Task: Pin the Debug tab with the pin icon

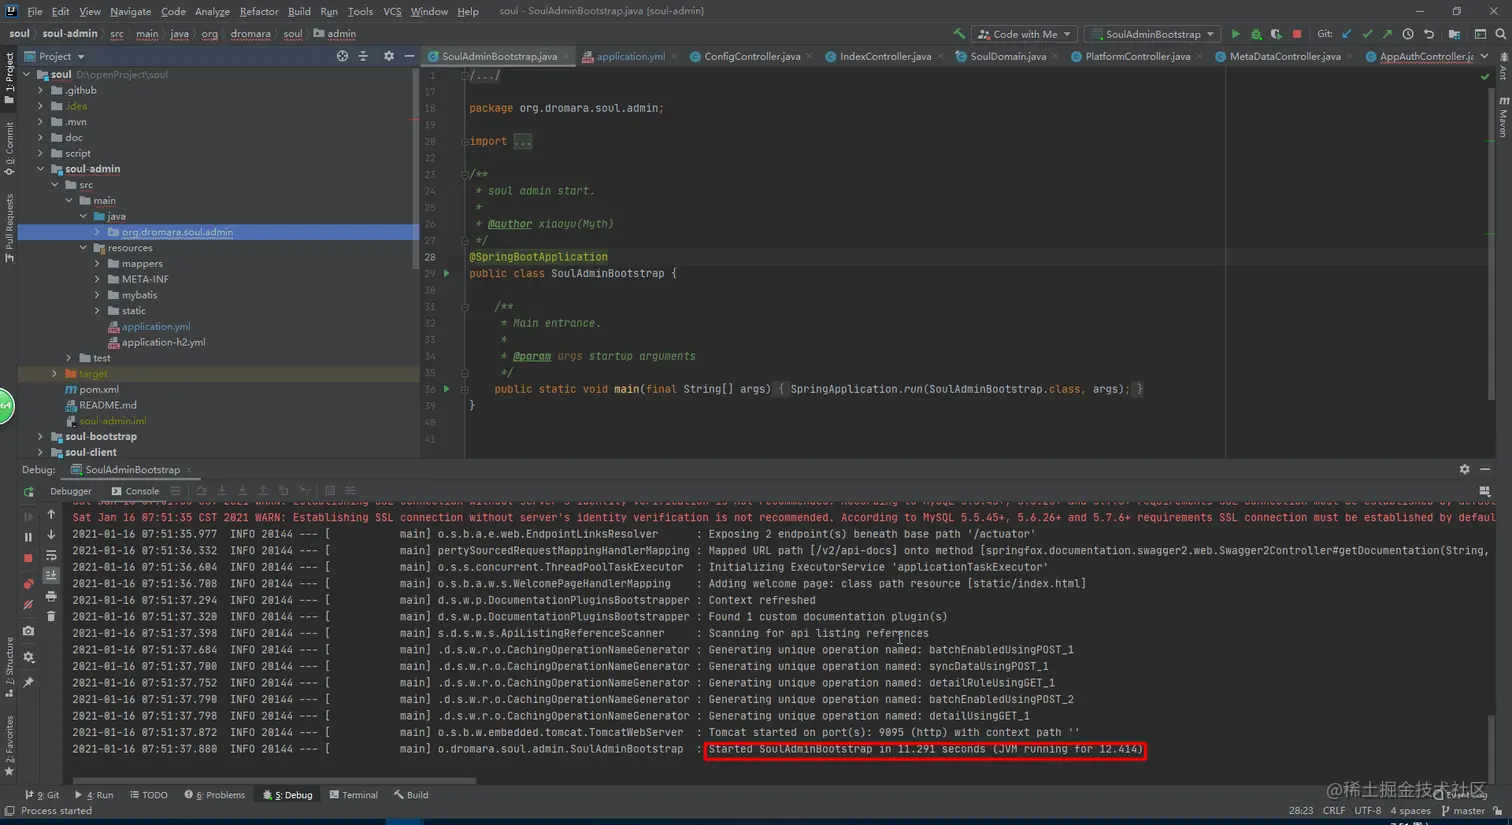Action: pyautogui.click(x=28, y=683)
